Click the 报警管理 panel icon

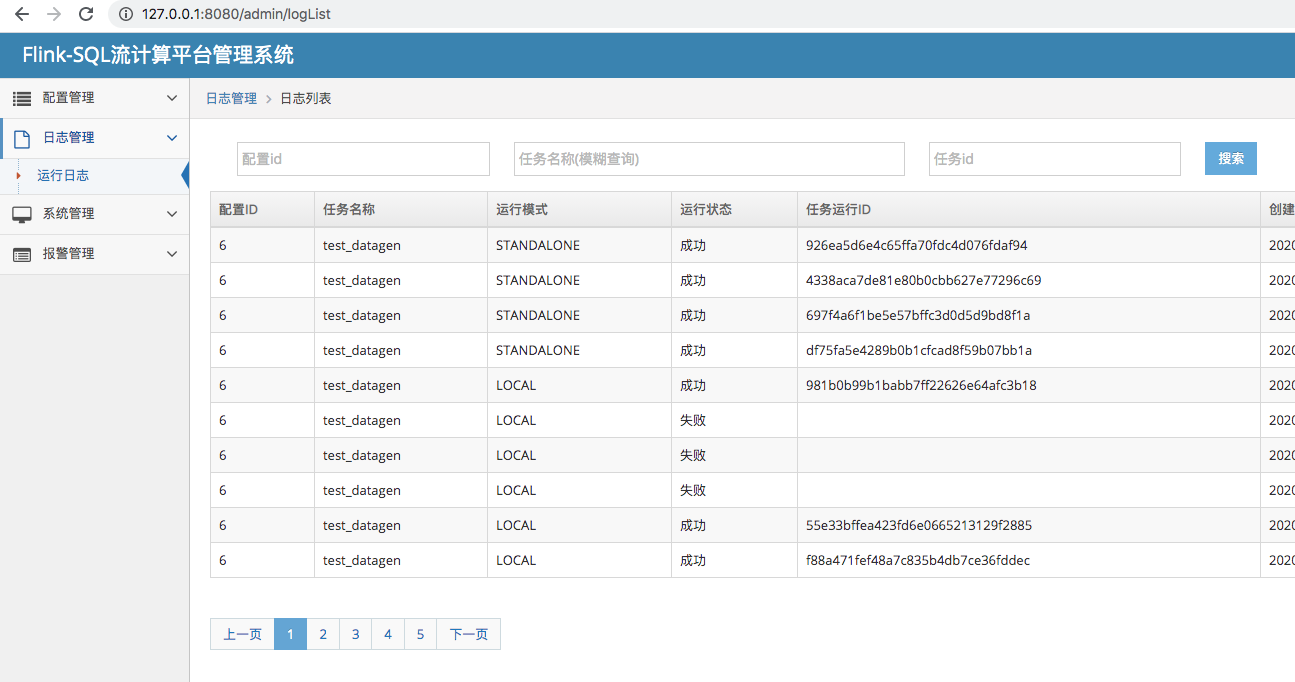pyautogui.click(x=23, y=252)
